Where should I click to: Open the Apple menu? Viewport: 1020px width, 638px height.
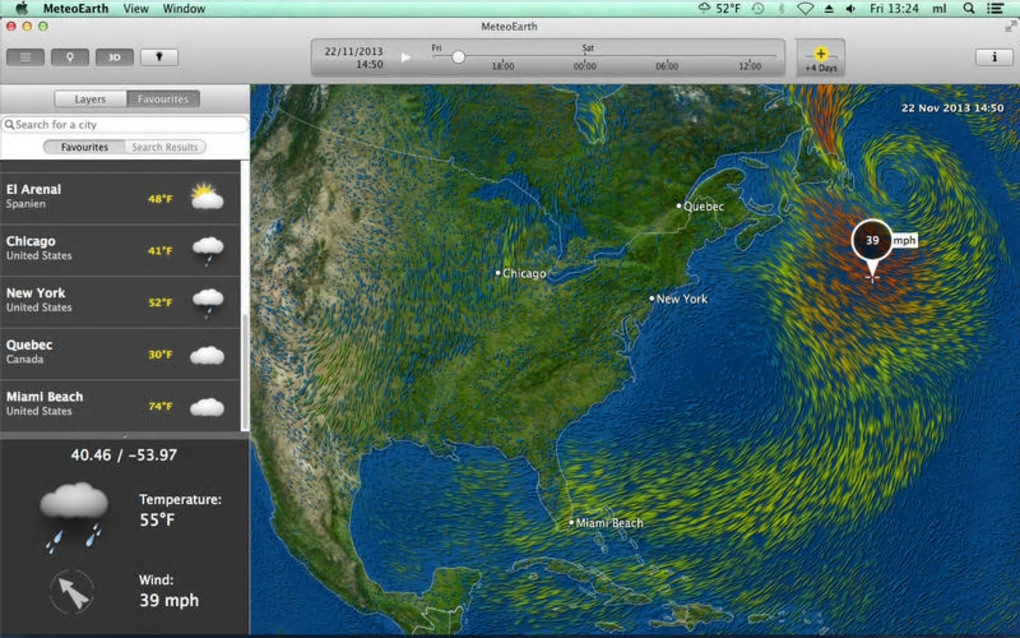click(x=21, y=8)
